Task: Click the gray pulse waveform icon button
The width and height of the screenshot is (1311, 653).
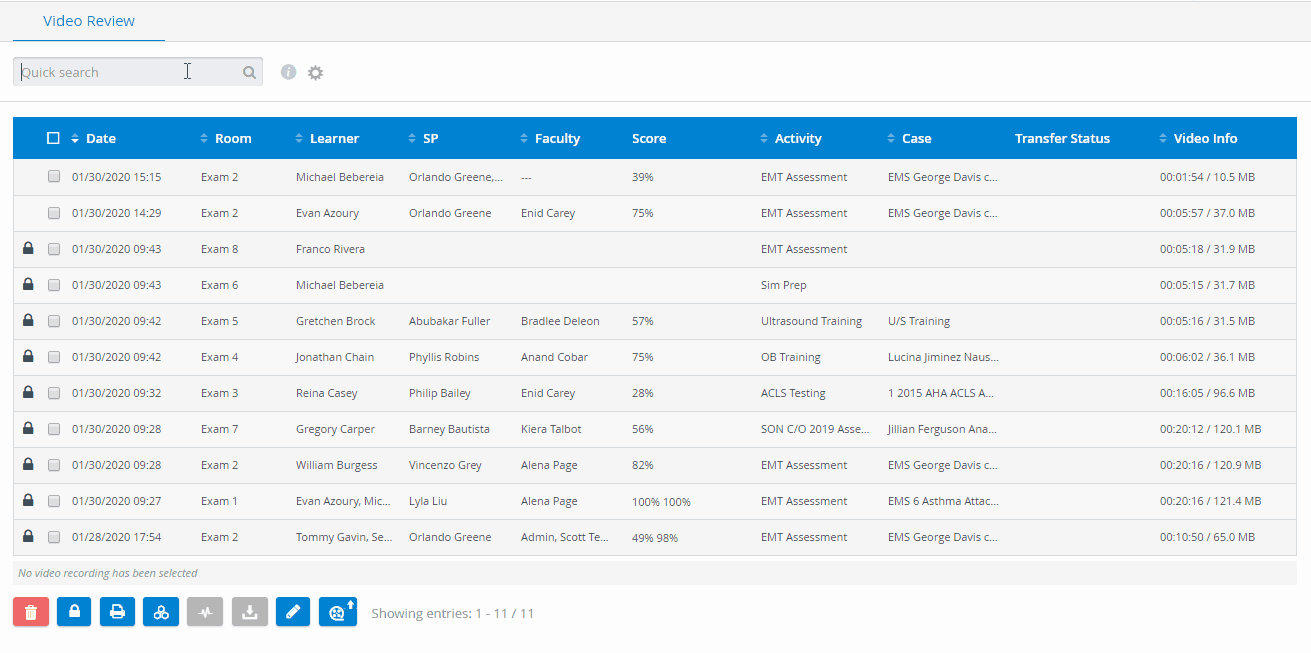Action: [205, 612]
